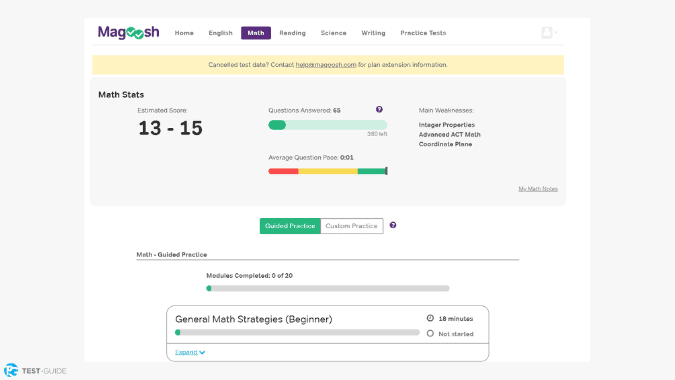Select the Not started status circle

coord(430,334)
